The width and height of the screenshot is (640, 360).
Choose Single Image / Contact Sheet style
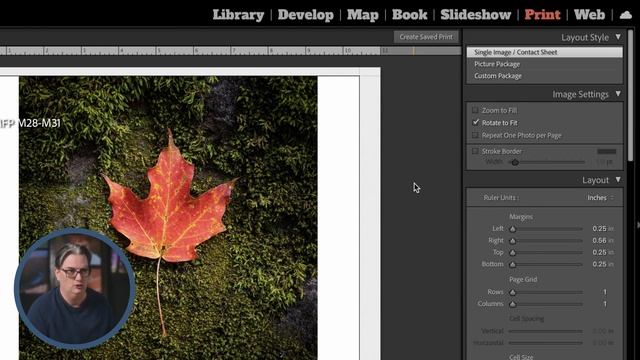(x=544, y=52)
